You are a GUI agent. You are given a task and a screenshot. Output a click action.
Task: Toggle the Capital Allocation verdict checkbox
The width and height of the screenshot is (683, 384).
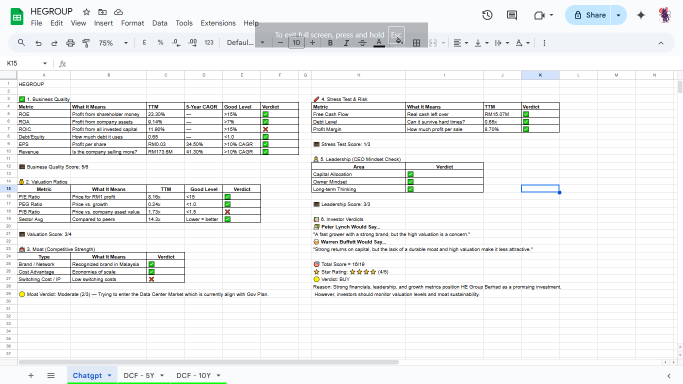[x=410, y=174]
